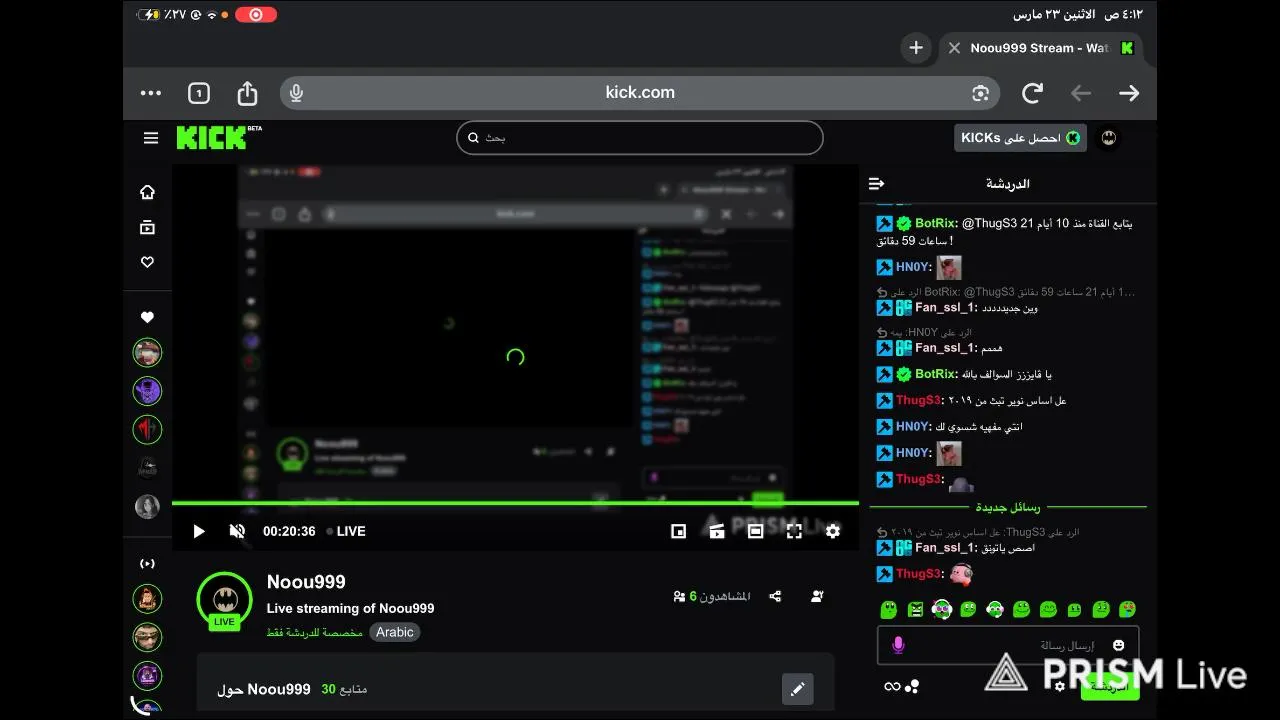Image resolution: width=1280 pixels, height=720 pixels.
Task: Open the profile avatar menu in the top bar
Action: coord(1109,138)
